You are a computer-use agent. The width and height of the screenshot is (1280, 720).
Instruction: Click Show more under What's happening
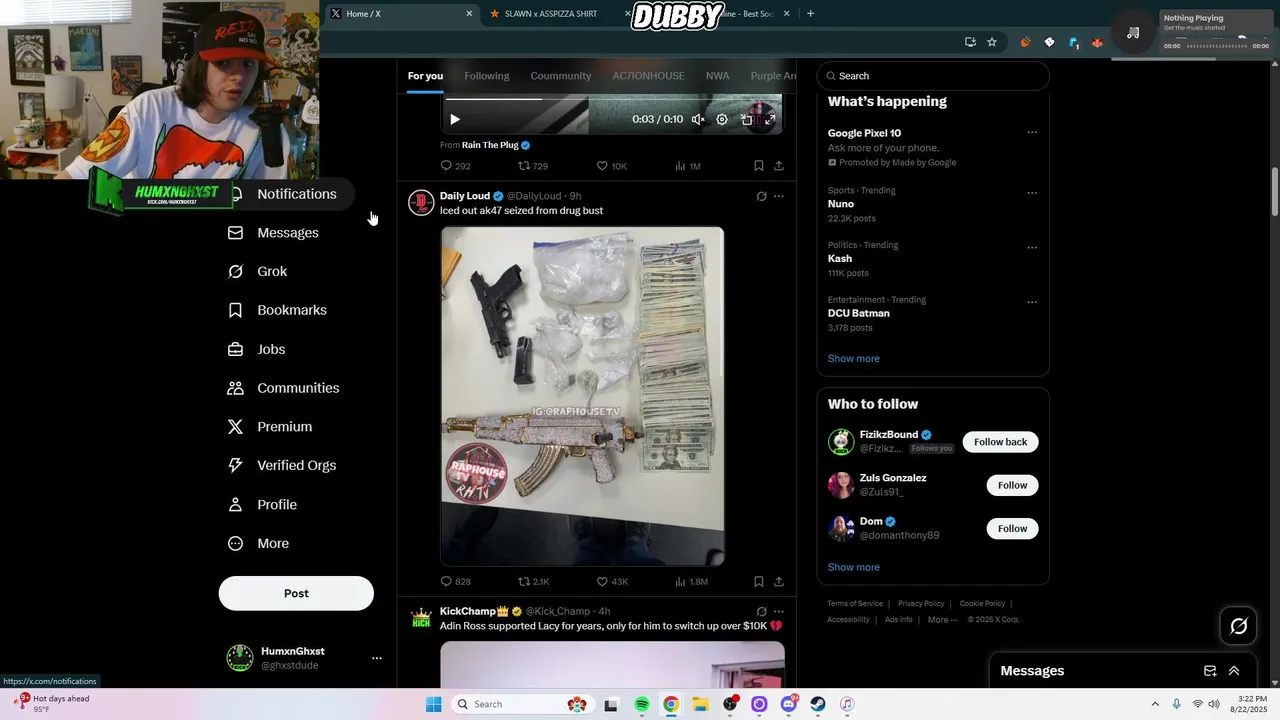(853, 359)
